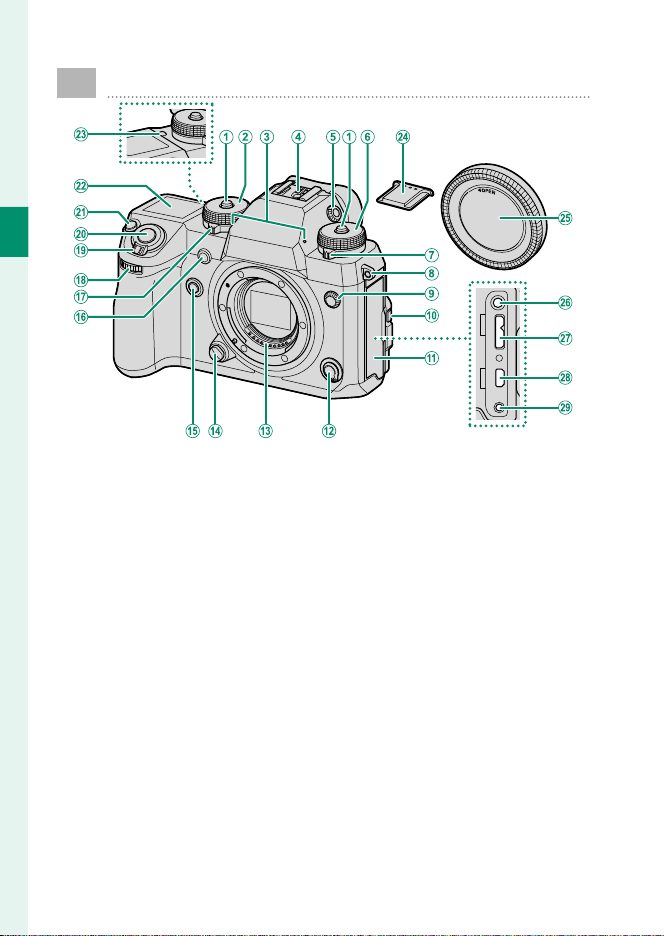The image size is (664, 936).
Task: Select the dark green section tab on left edge
Action: pyautogui.click(x=14, y=232)
